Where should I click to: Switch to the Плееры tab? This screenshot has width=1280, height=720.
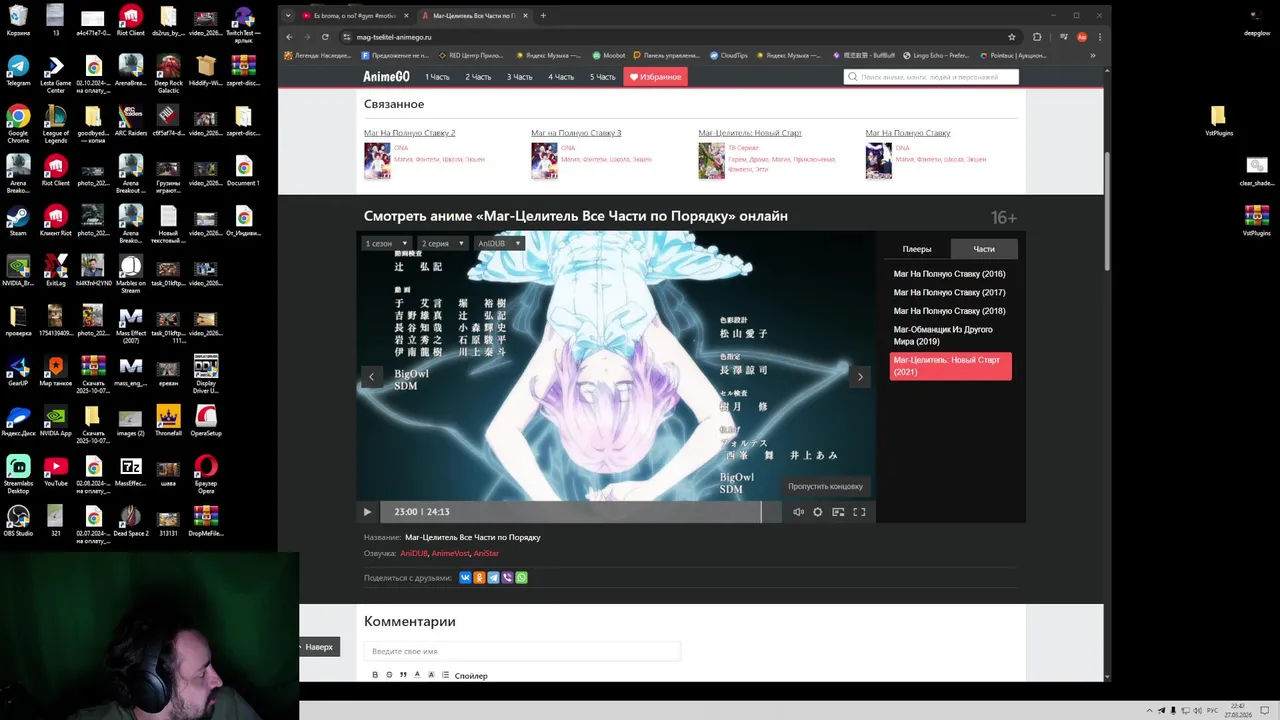(x=917, y=249)
